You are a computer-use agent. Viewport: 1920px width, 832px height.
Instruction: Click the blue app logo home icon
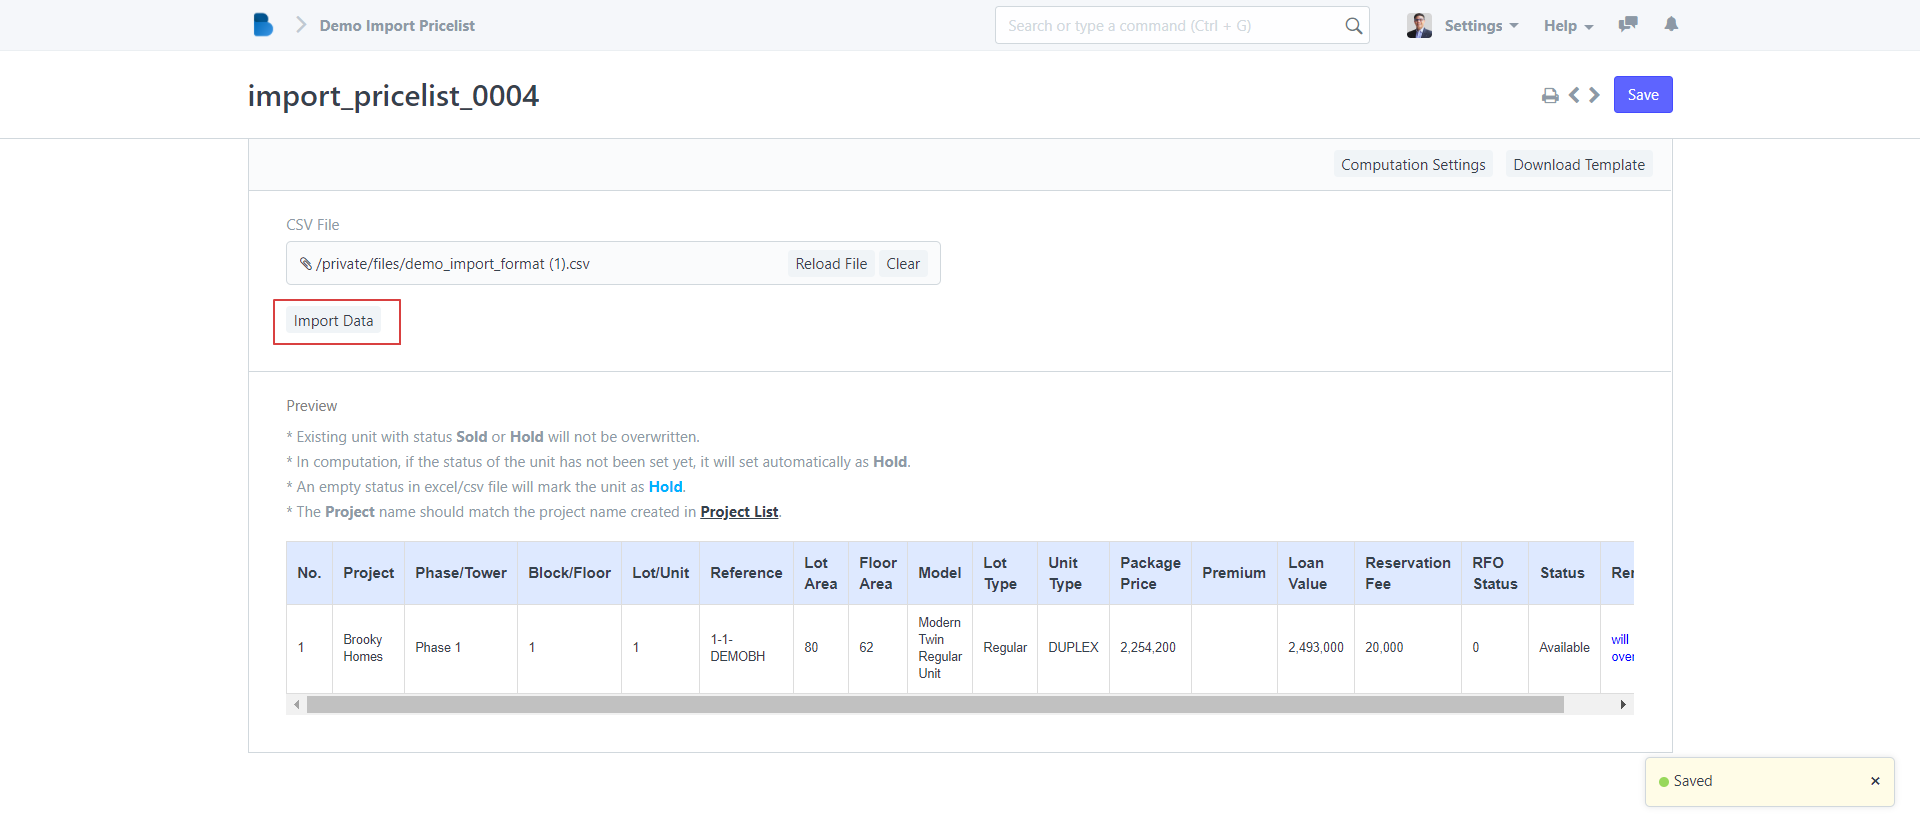click(x=263, y=25)
